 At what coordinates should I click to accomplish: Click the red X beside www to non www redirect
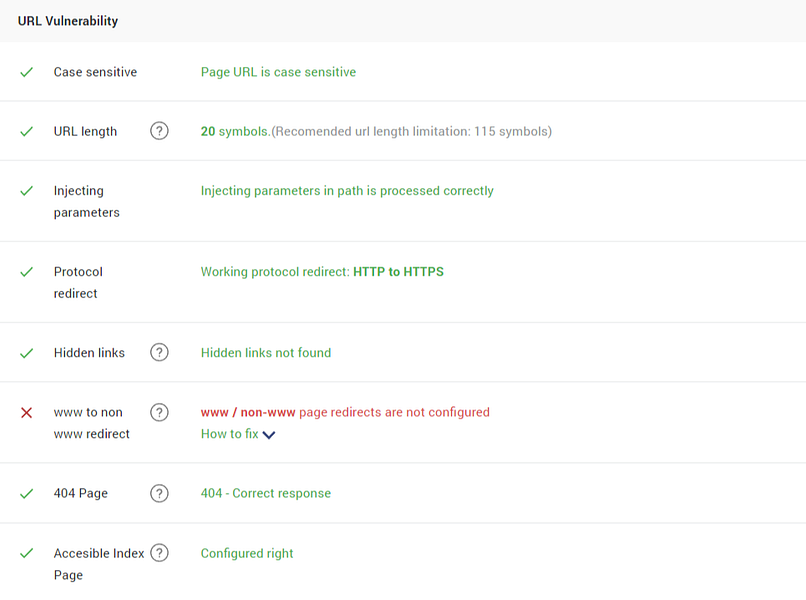[x=27, y=411]
